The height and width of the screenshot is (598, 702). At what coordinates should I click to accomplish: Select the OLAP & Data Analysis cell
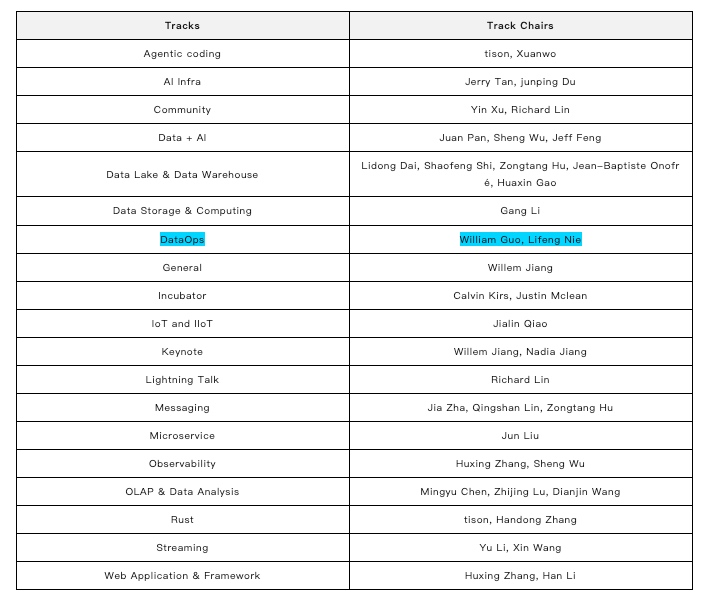coord(182,492)
